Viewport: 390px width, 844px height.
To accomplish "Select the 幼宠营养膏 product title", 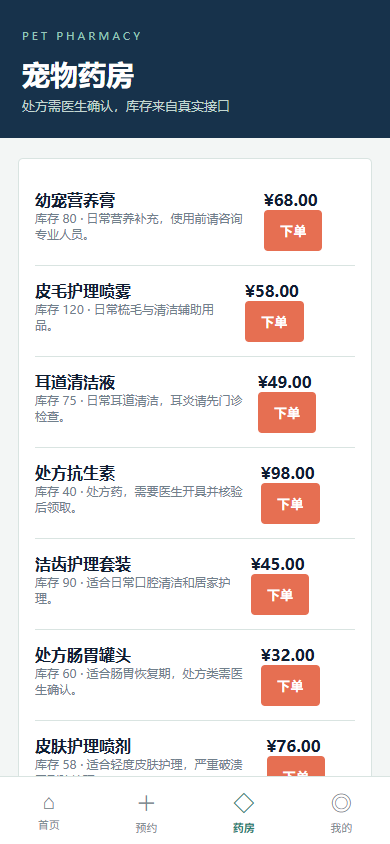I will (75, 200).
